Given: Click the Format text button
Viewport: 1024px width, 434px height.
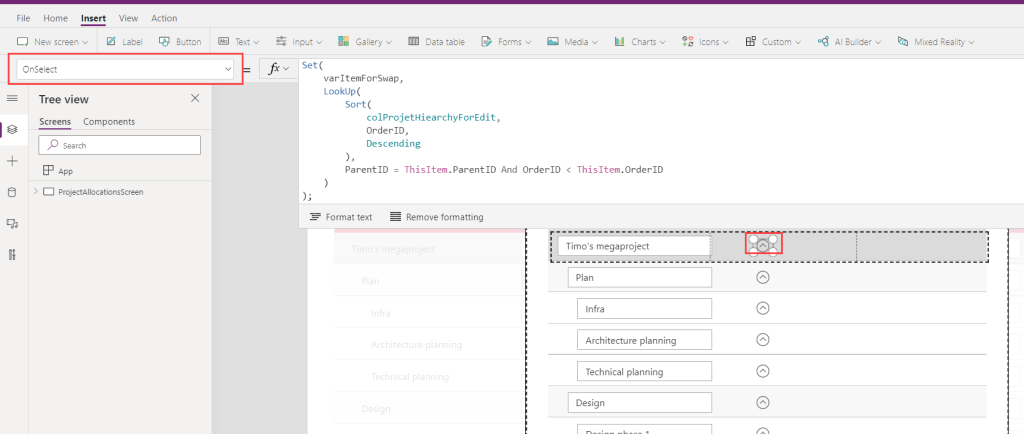Looking at the screenshot, I should (341, 217).
